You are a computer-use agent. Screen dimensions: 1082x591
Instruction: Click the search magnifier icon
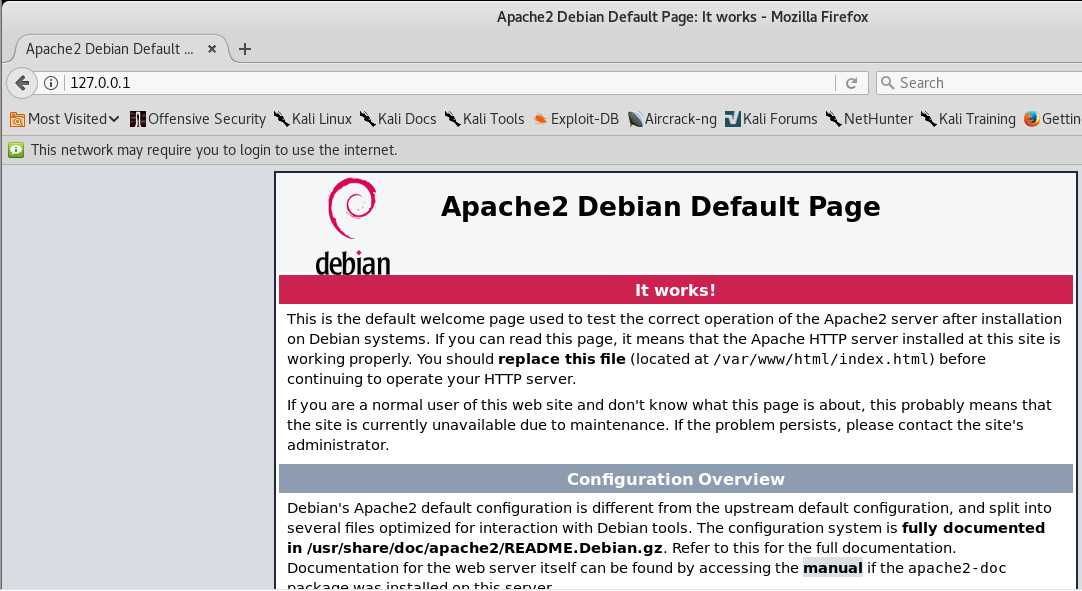(888, 83)
